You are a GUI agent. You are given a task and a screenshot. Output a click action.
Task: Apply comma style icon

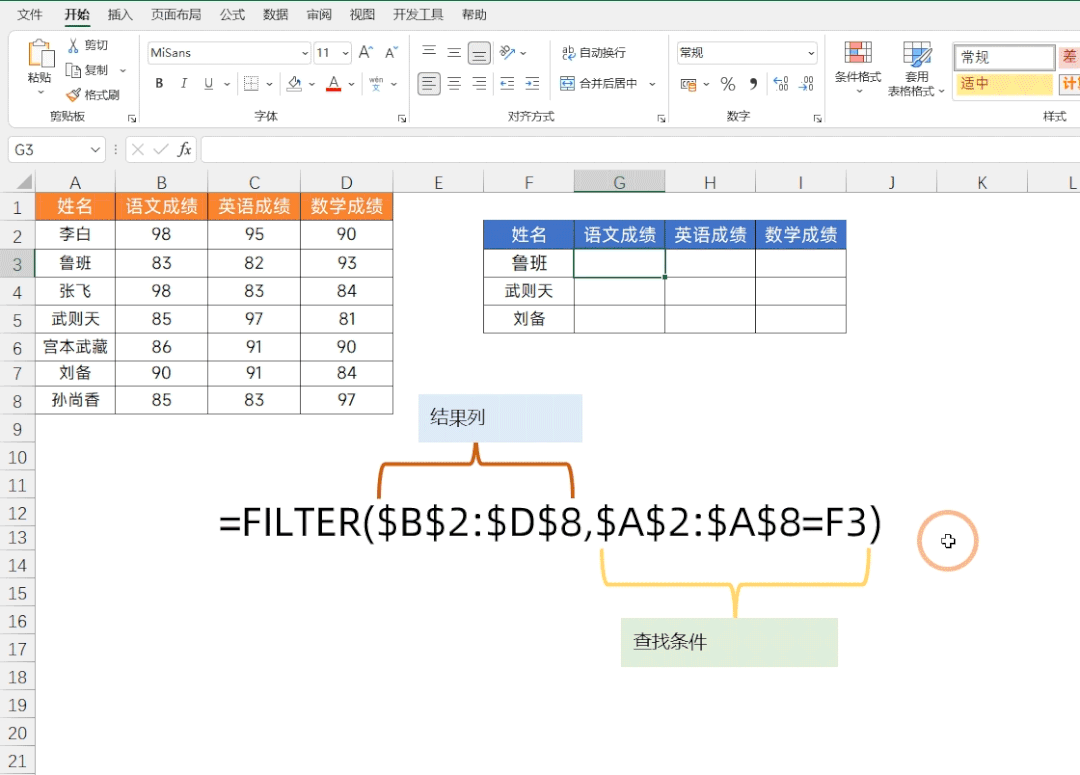pyautogui.click(x=754, y=84)
